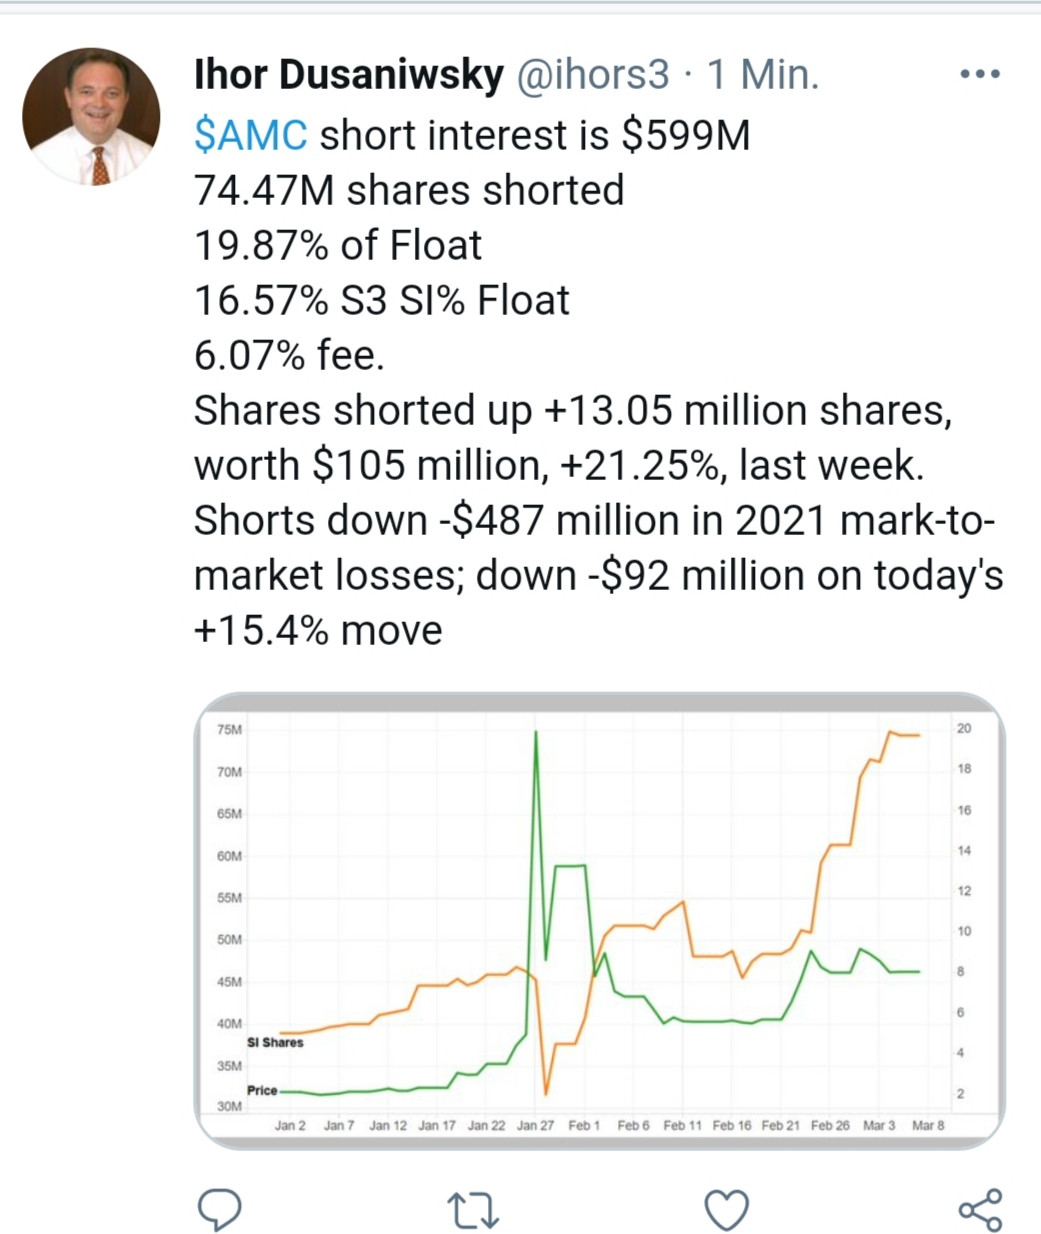
Task: Tap the retweet arrows icon
Action: (x=473, y=1210)
